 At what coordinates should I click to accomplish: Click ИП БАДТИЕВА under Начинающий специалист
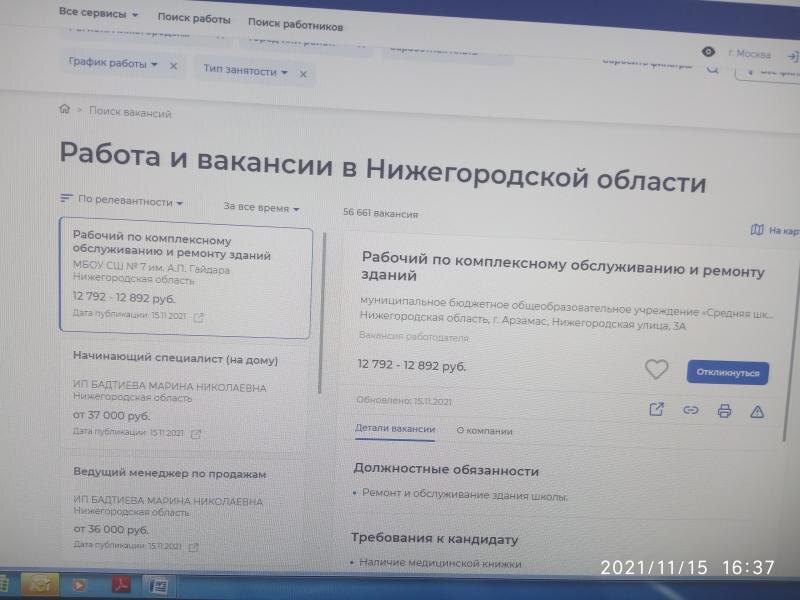(x=169, y=387)
